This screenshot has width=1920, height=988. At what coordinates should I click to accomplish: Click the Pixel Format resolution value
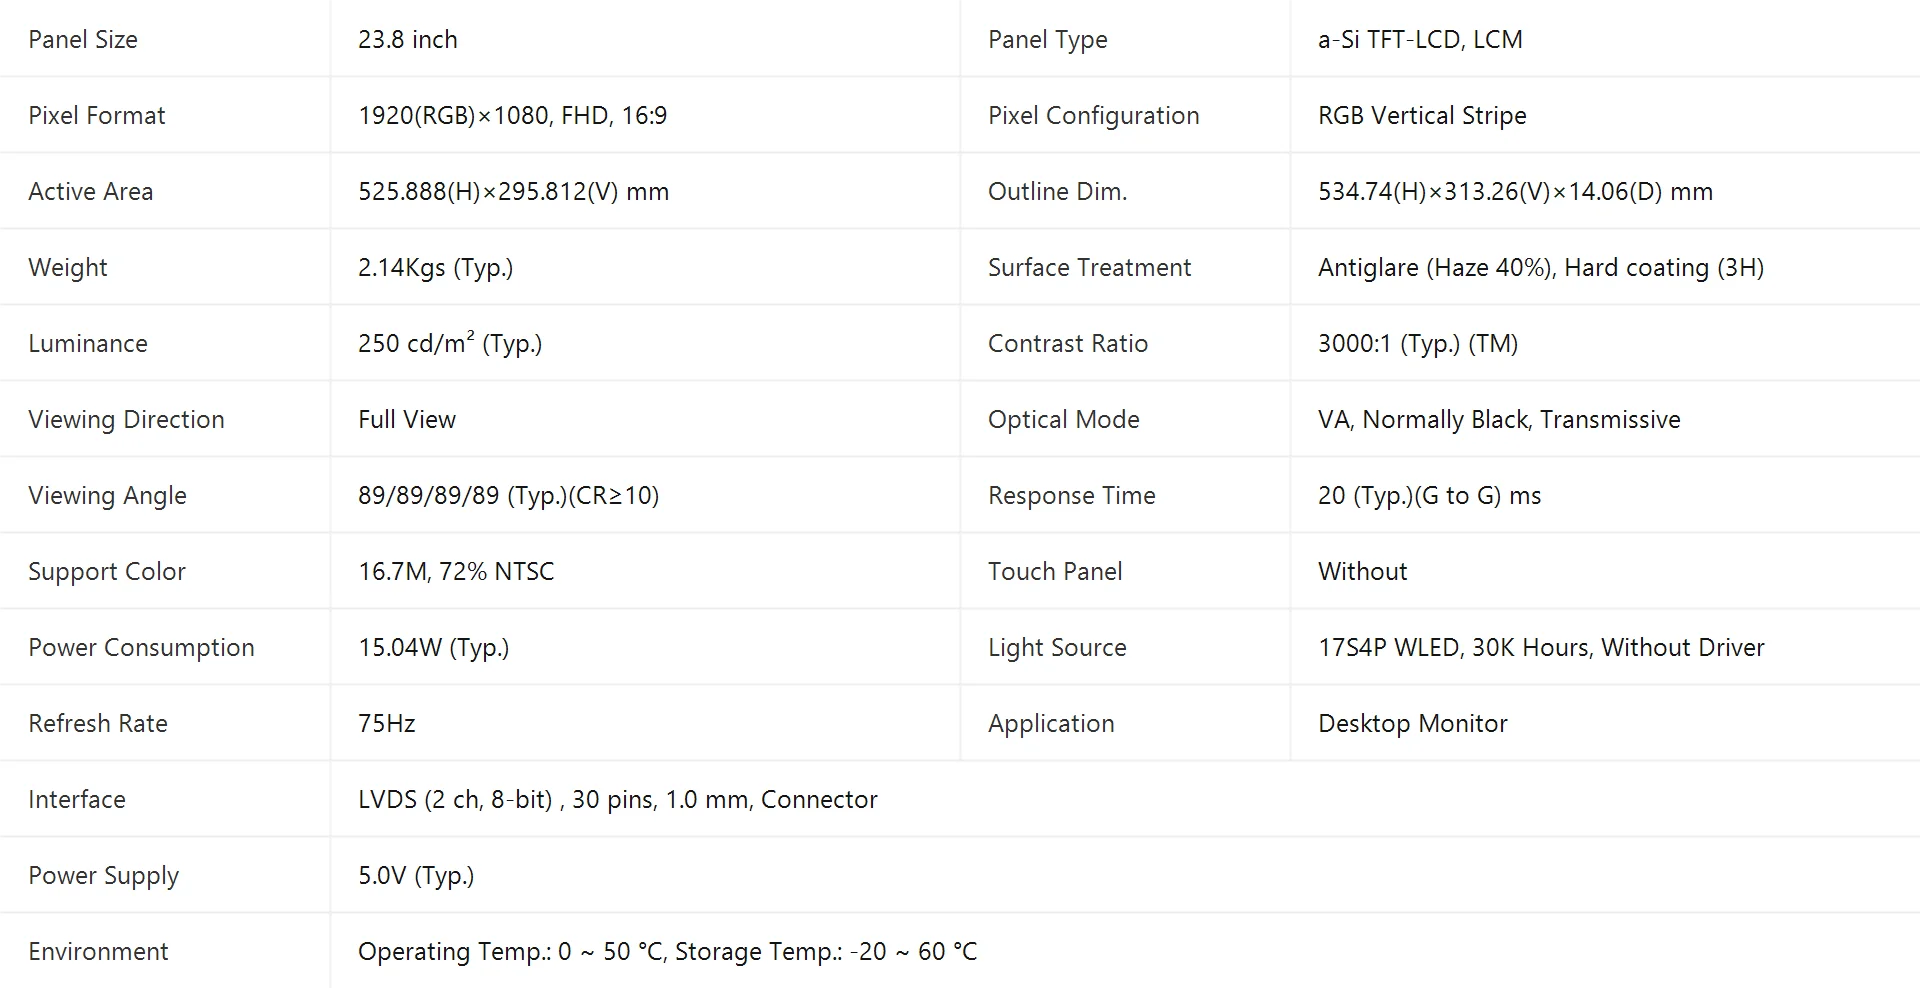(512, 116)
